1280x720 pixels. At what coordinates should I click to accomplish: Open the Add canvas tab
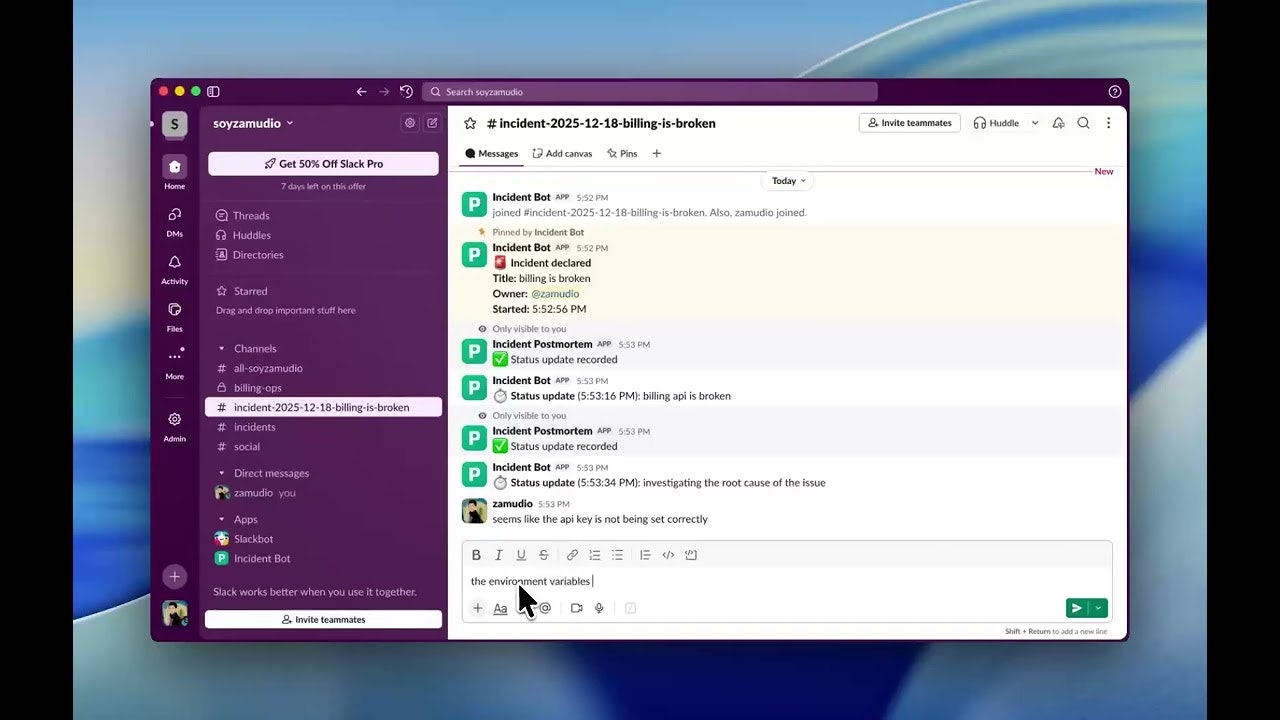562,154
